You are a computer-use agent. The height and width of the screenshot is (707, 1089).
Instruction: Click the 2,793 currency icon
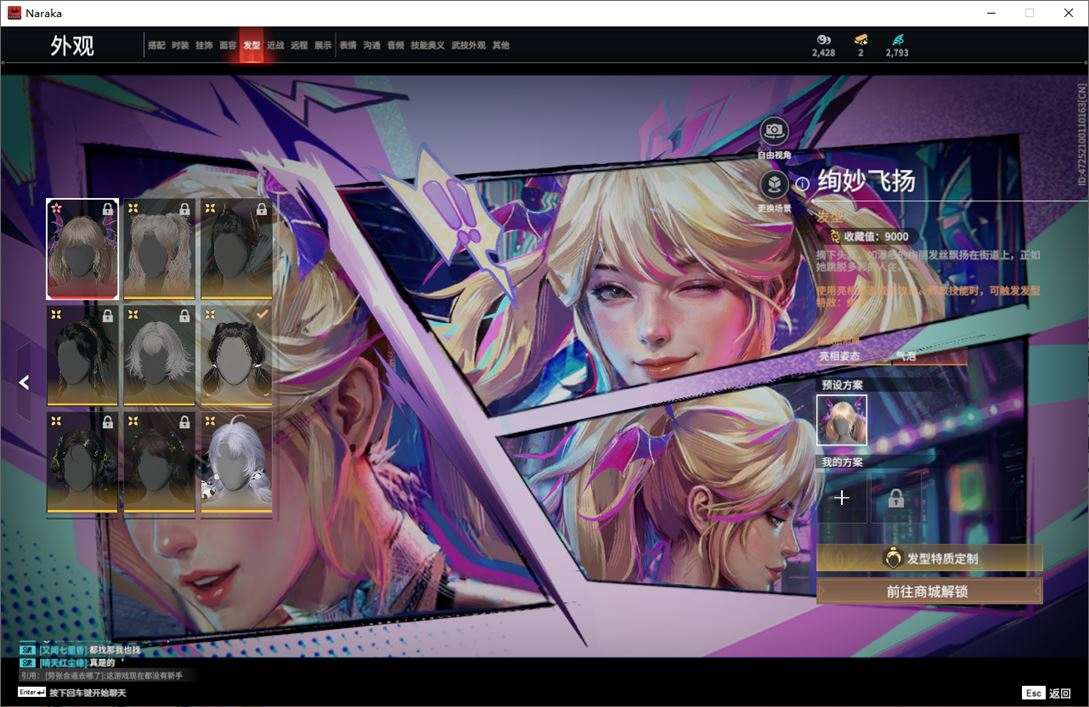coord(897,40)
